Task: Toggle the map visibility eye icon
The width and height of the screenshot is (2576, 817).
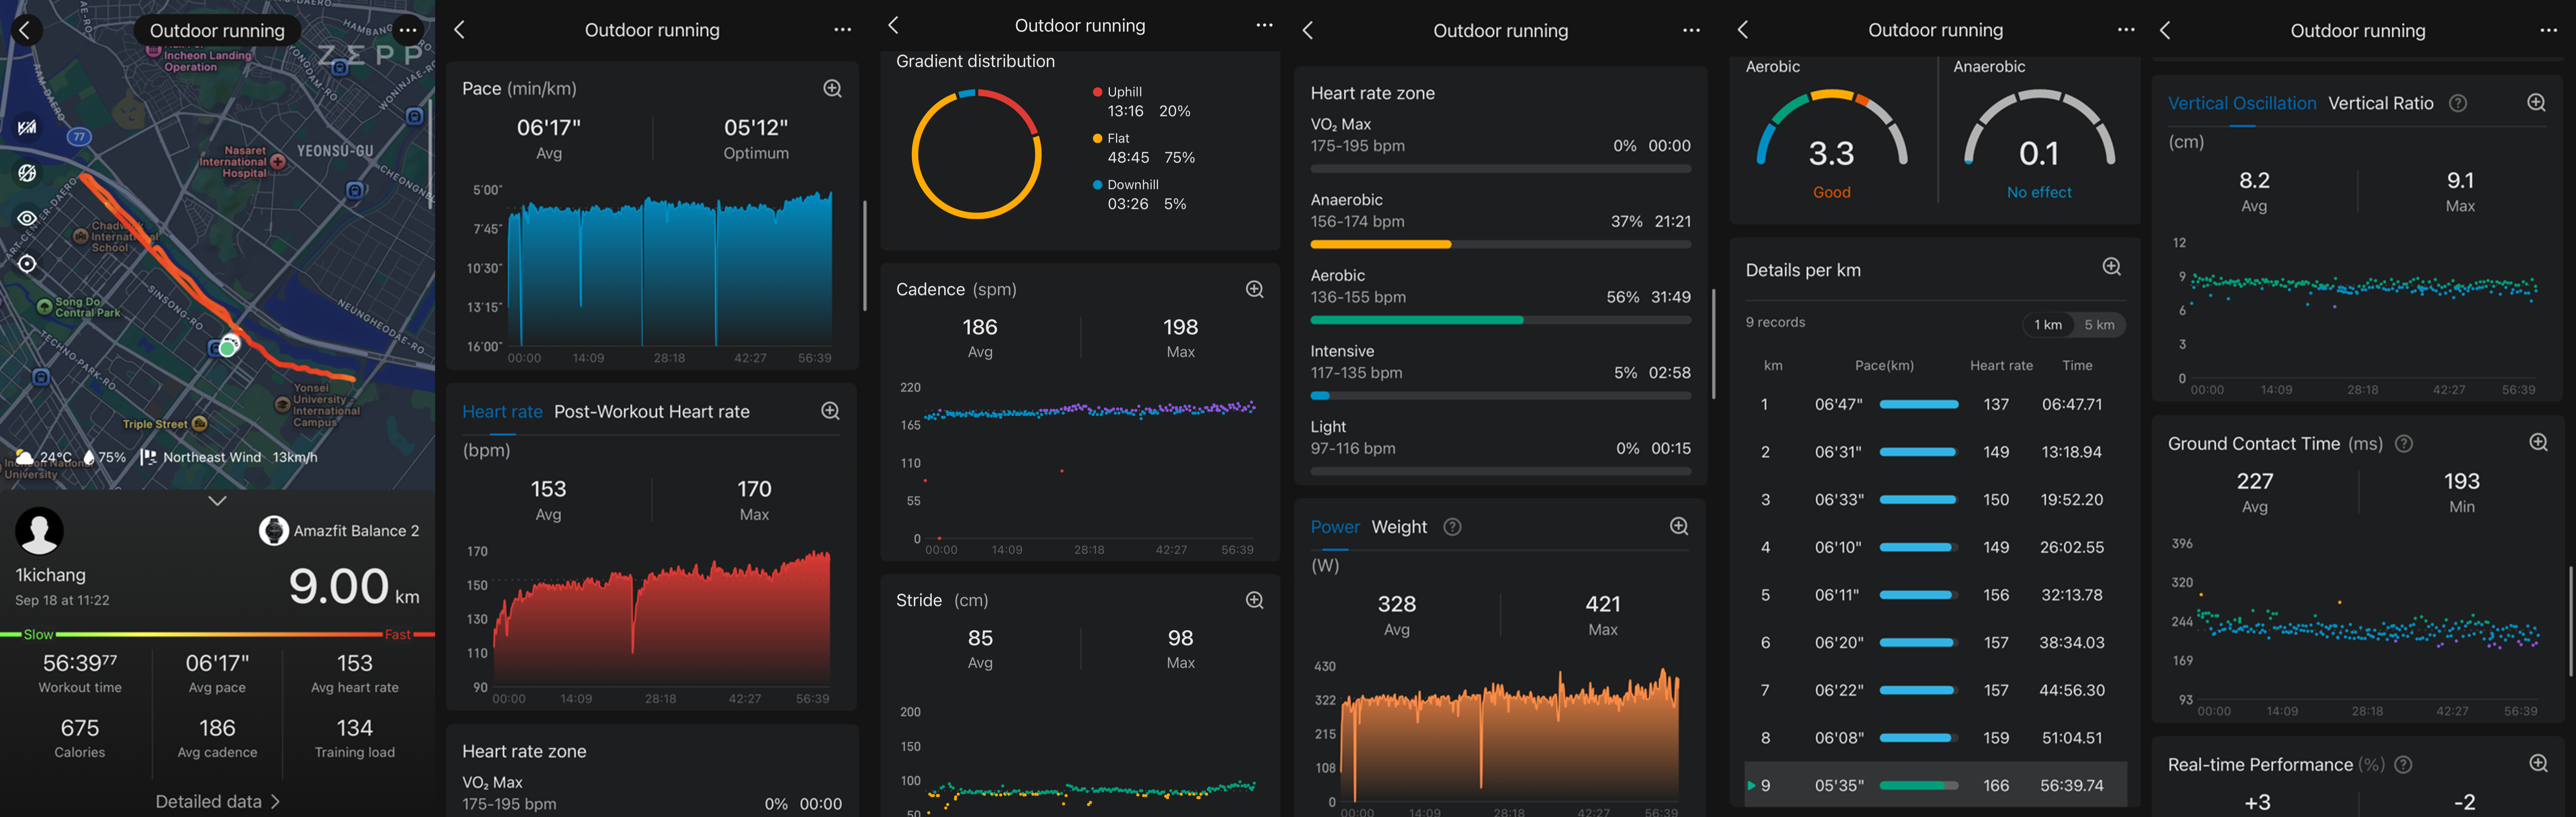Action: coord(27,218)
